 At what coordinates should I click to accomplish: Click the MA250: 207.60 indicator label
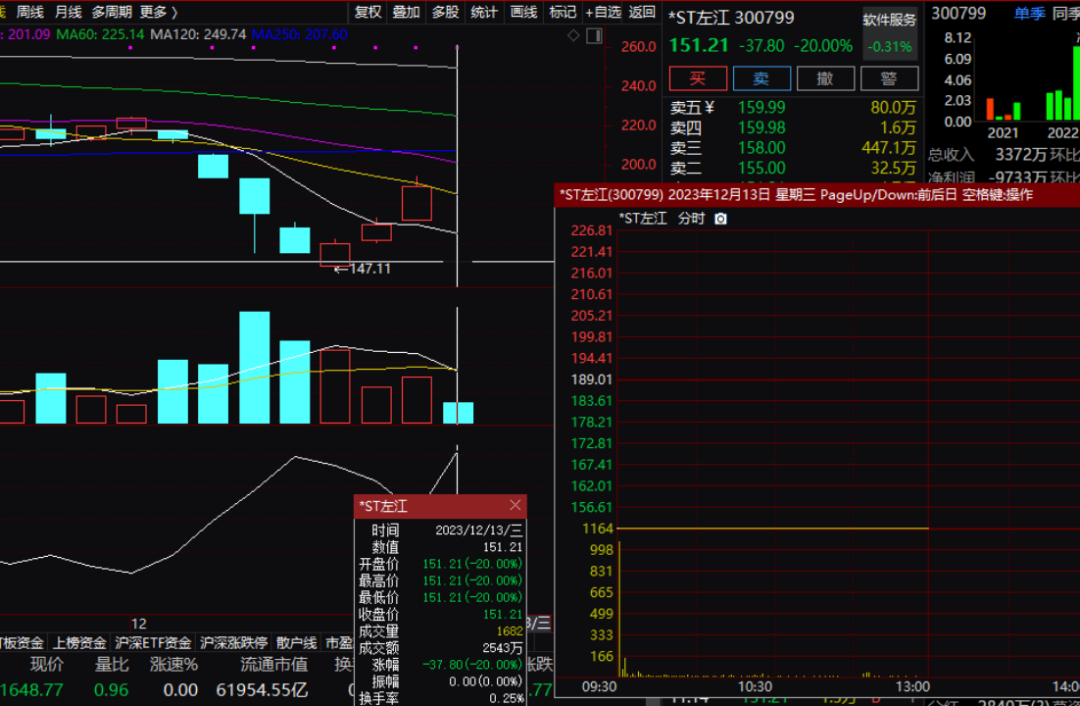coord(300,34)
